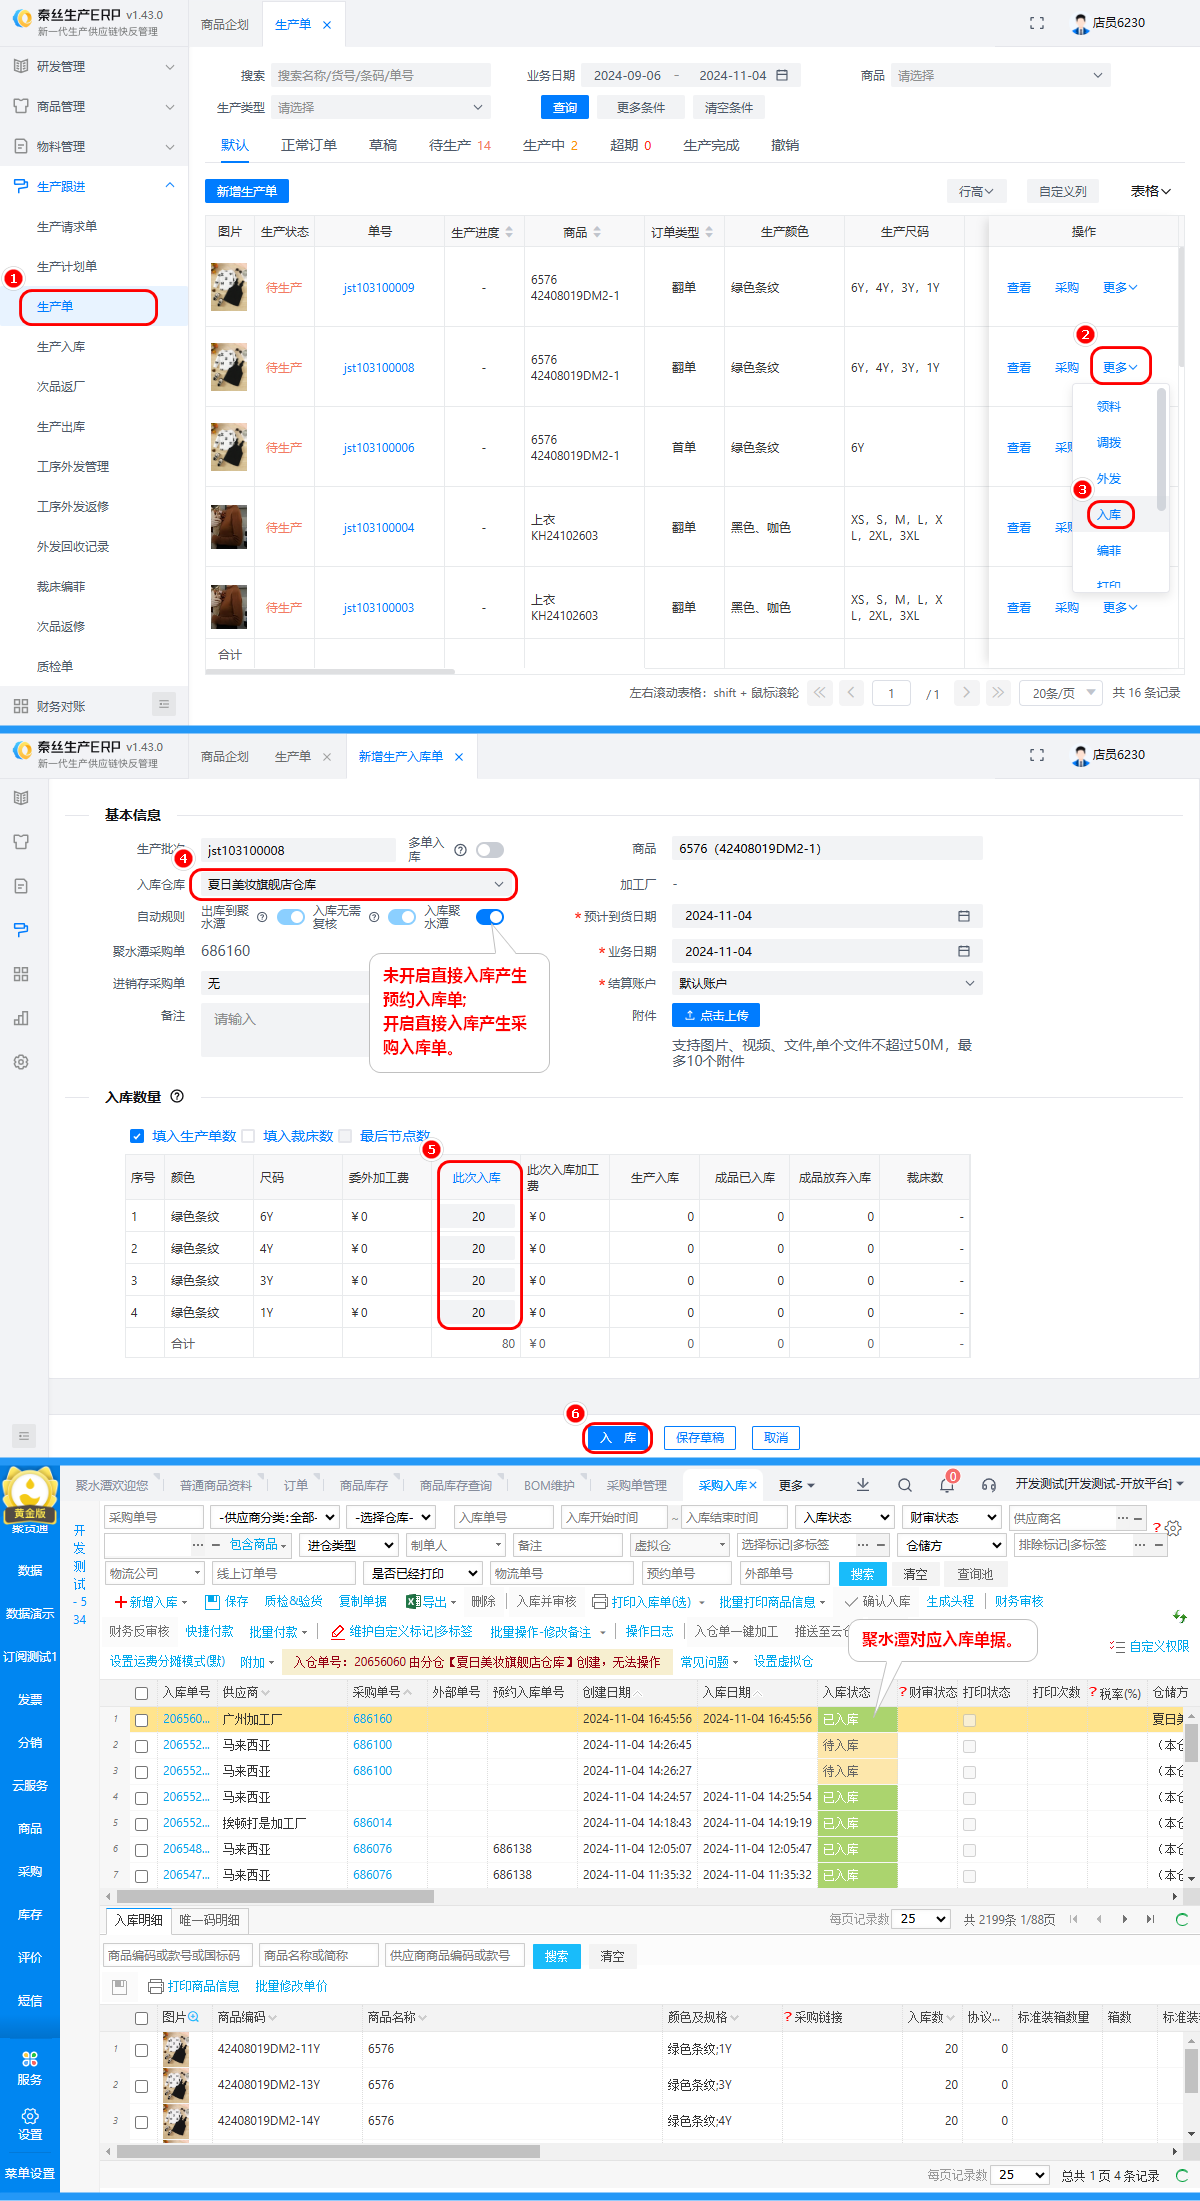Expand the 研发管理 sidebar menu
The image size is (1200, 2201).
point(94,66)
